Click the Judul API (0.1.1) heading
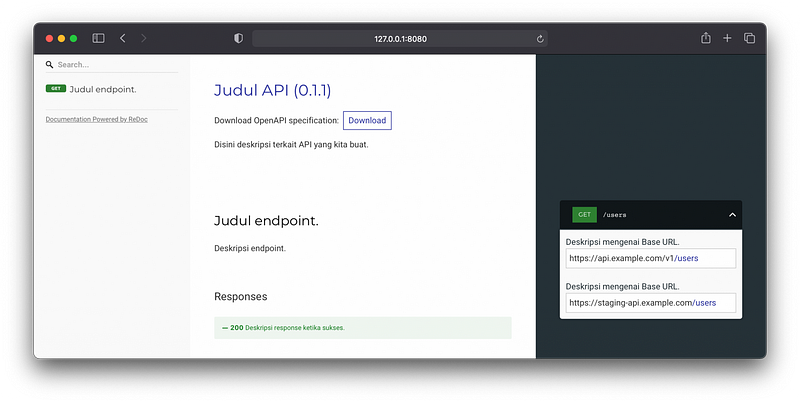This screenshot has height=403, width=800. [x=272, y=90]
